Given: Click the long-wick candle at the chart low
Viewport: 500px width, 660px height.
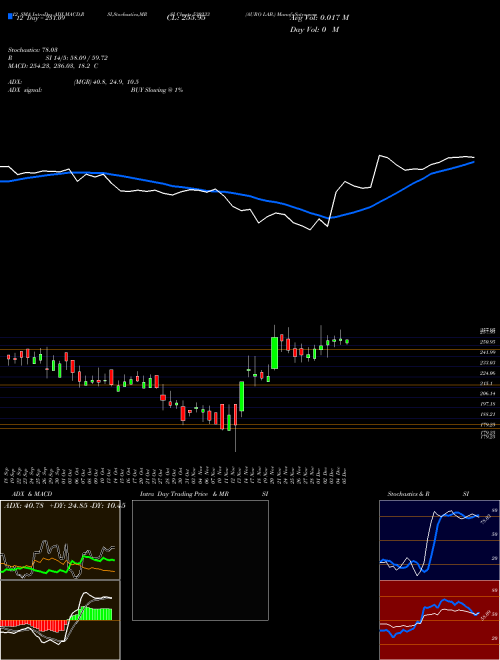Looking at the screenshot, I should [235, 427].
